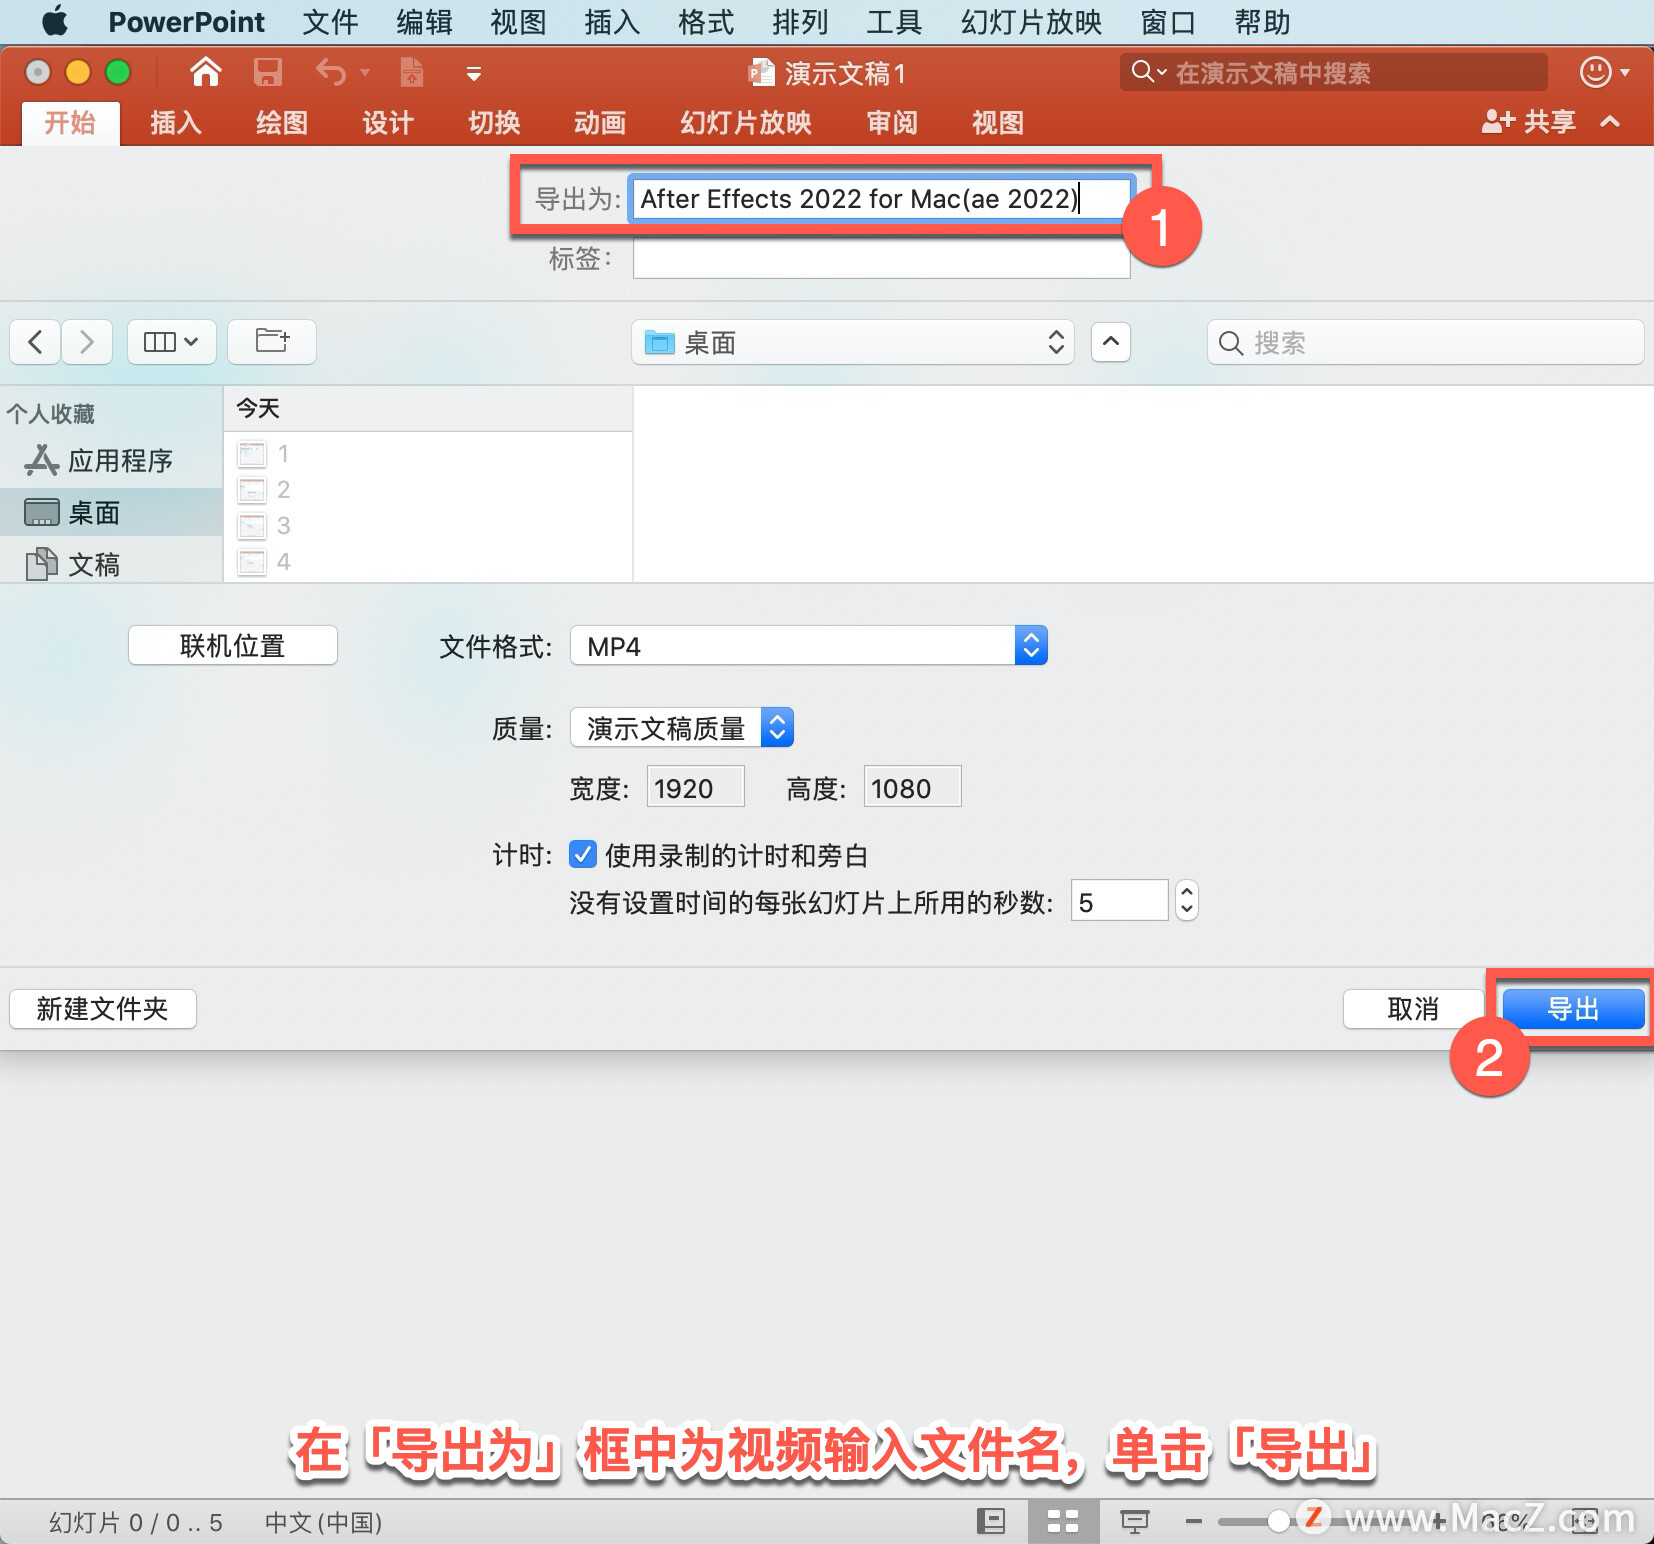The image size is (1654, 1544).
Task: Collapse the ribbon with the chevron
Action: point(1610,122)
